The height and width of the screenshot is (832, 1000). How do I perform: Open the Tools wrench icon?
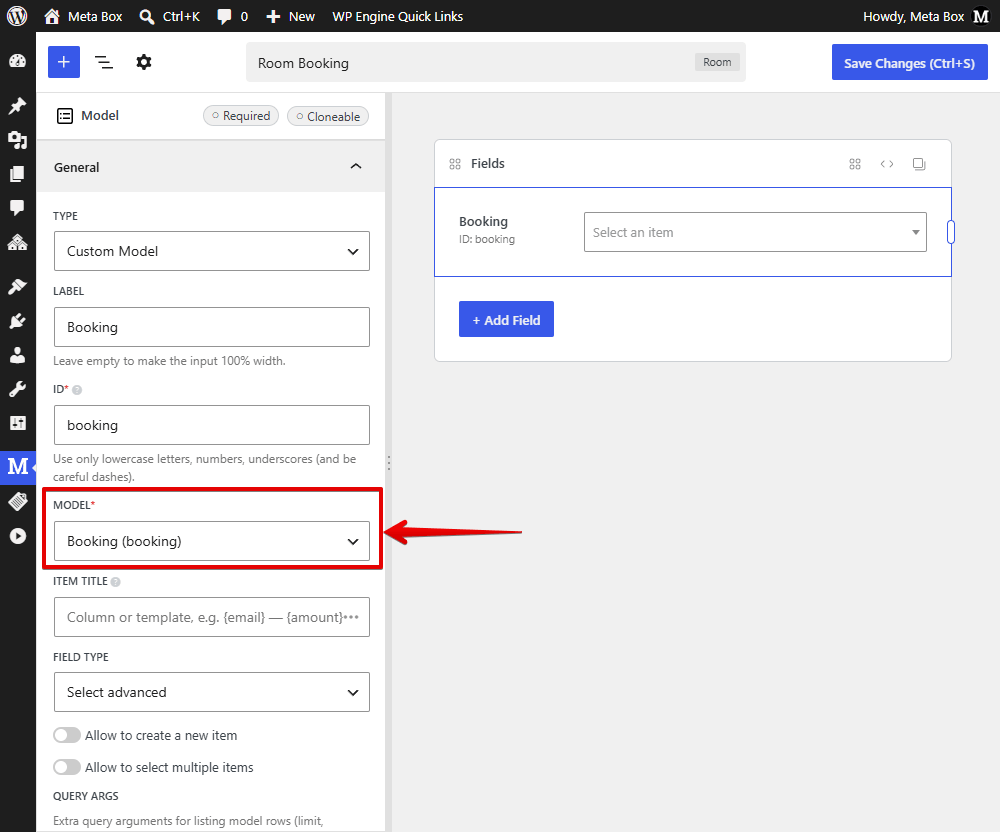[17, 389]
